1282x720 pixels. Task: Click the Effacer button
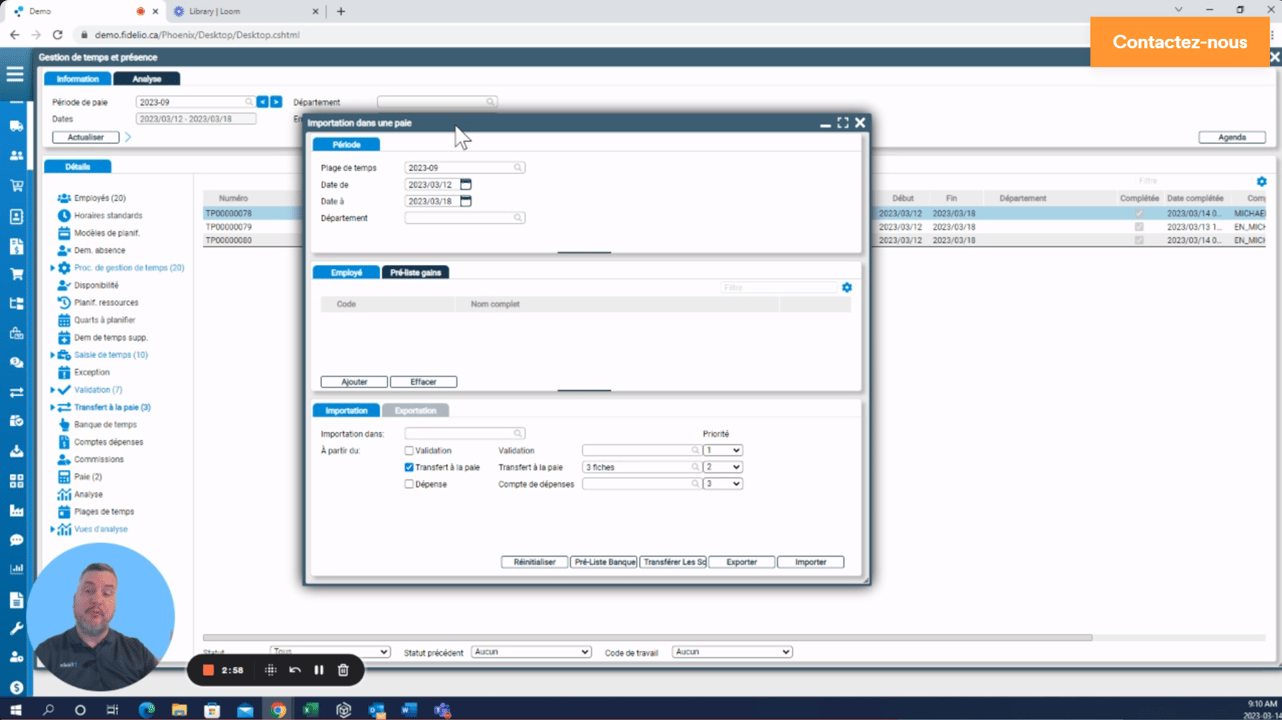tap(423, 382)
